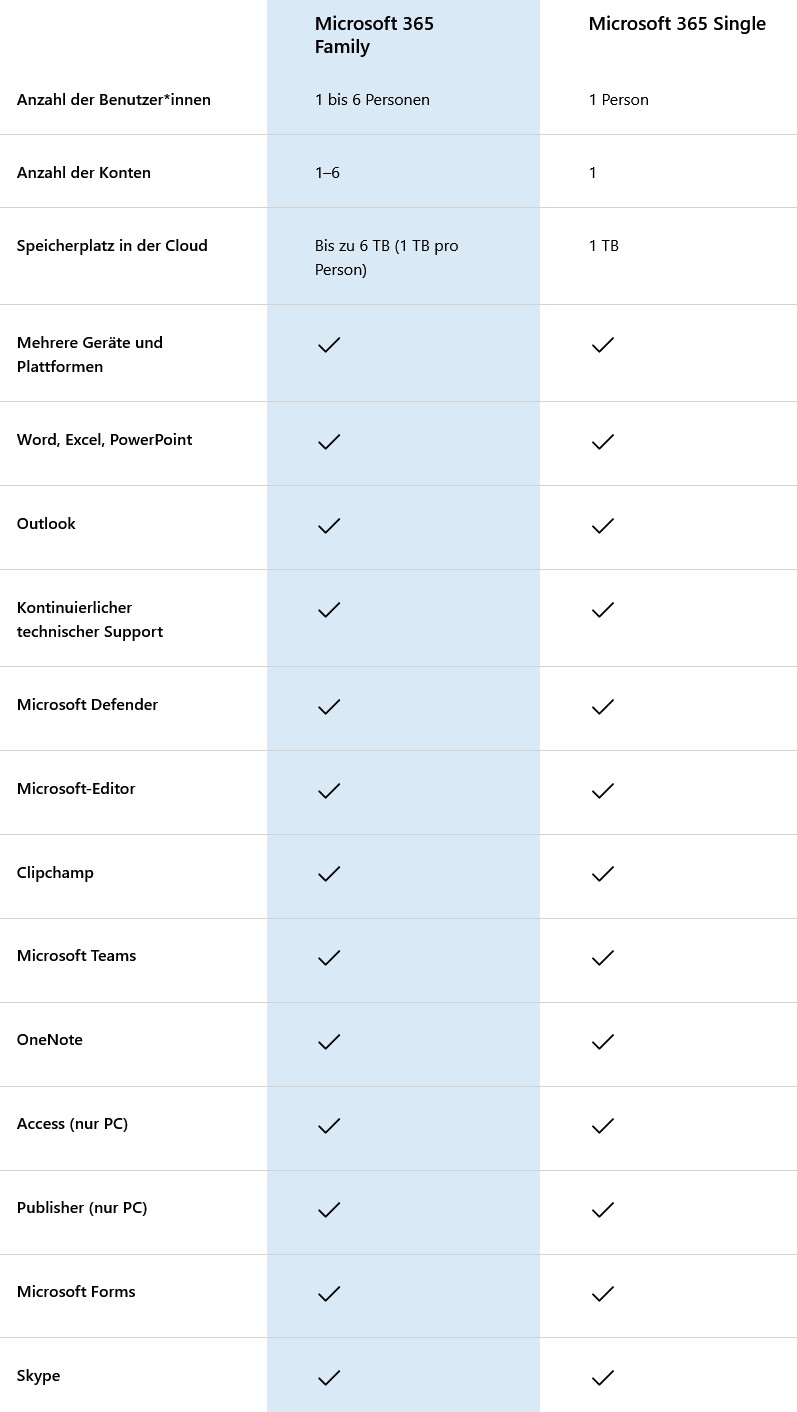797x1412 pixels.
Task: Click the Single checkmark for Microsoft Teams
Action: point(602,957)
